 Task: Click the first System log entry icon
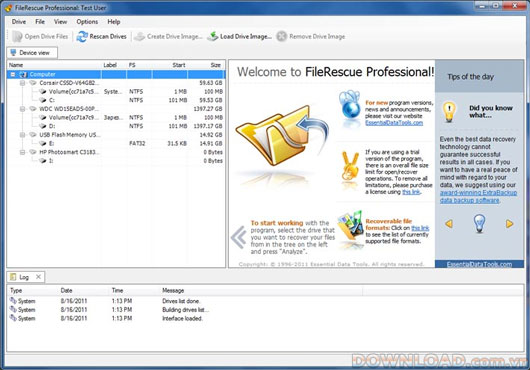[x=13, y=301]
